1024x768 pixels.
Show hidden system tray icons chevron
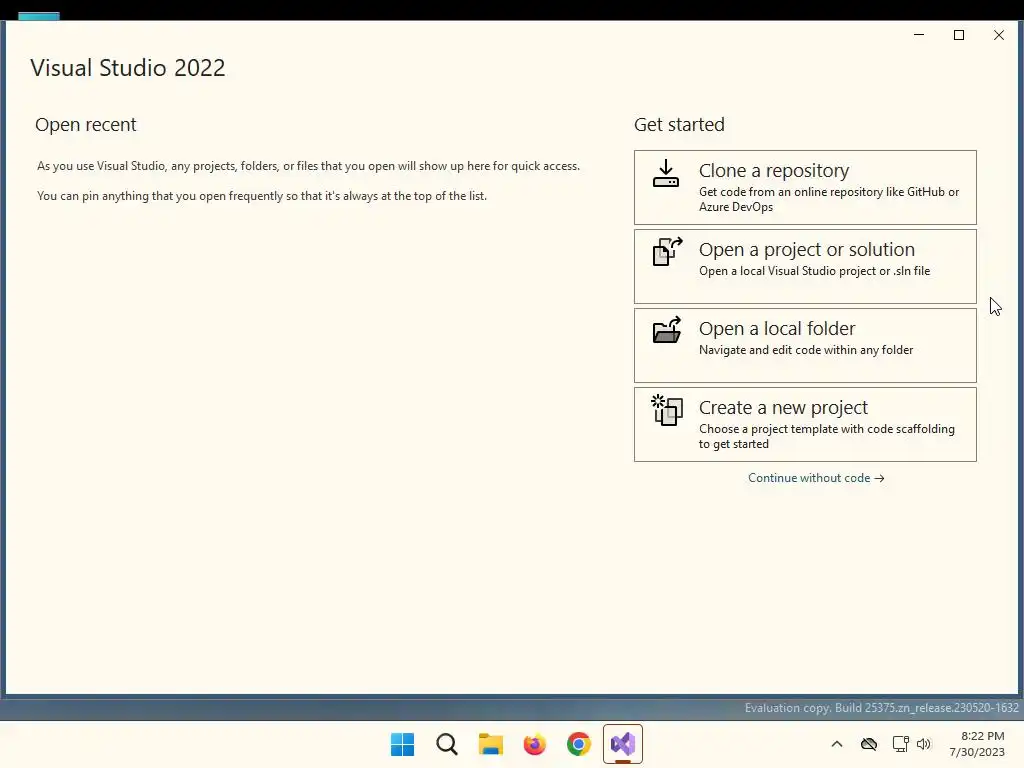tap(837, 744)
